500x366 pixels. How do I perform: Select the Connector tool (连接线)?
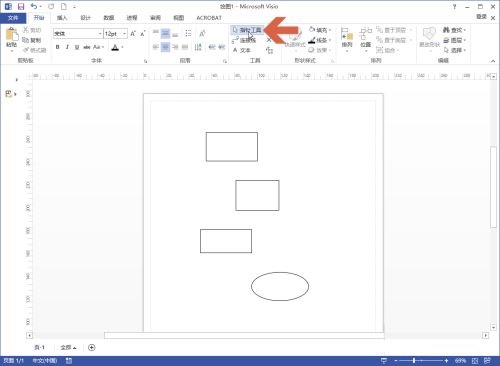(244, 40)
